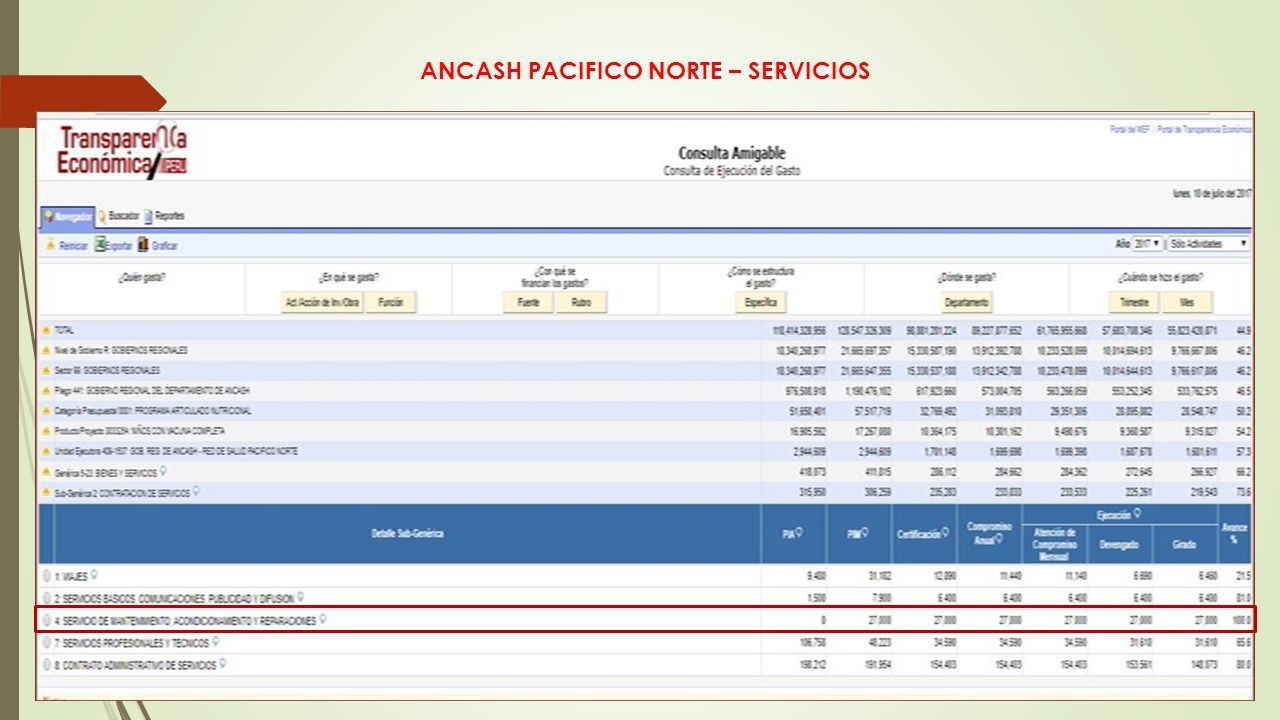Click up-arrow icon beside Pliego 441 row
Viewport: 1280px width, 720px height.
click(46, 390)
